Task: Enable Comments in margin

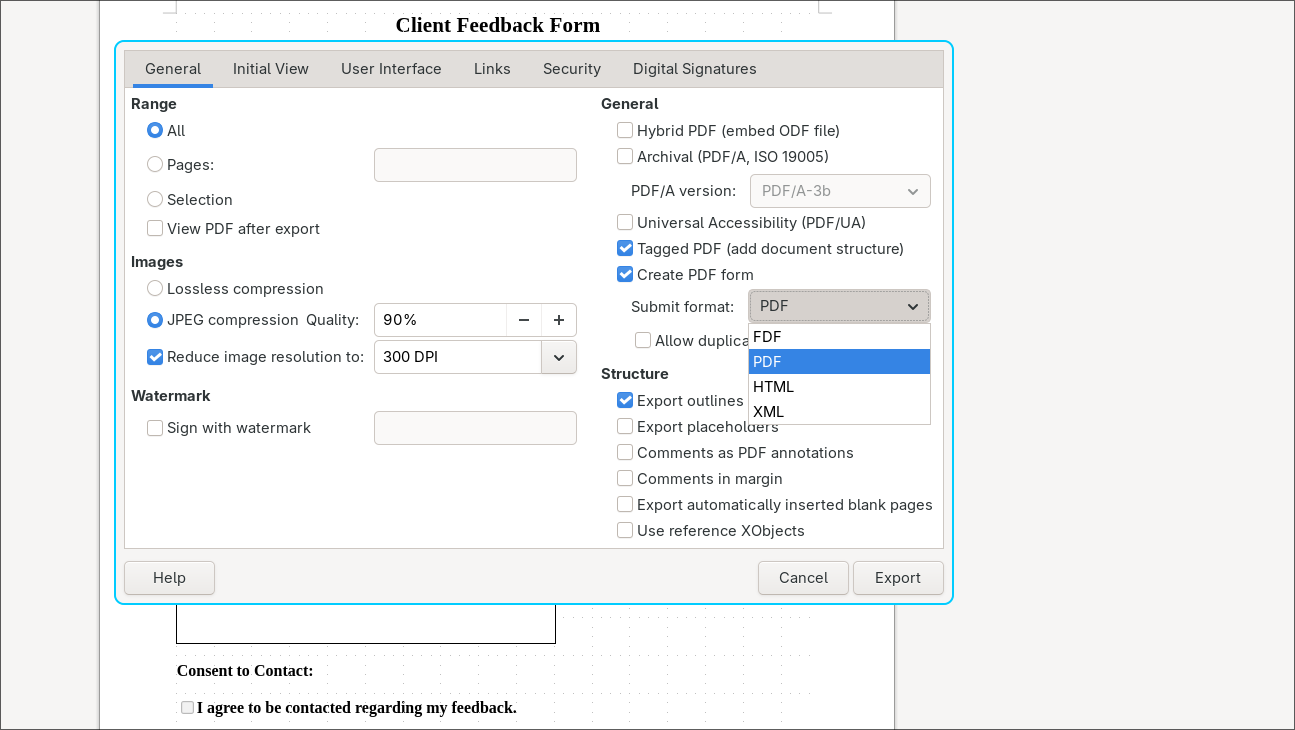Action: click(625, 478)
